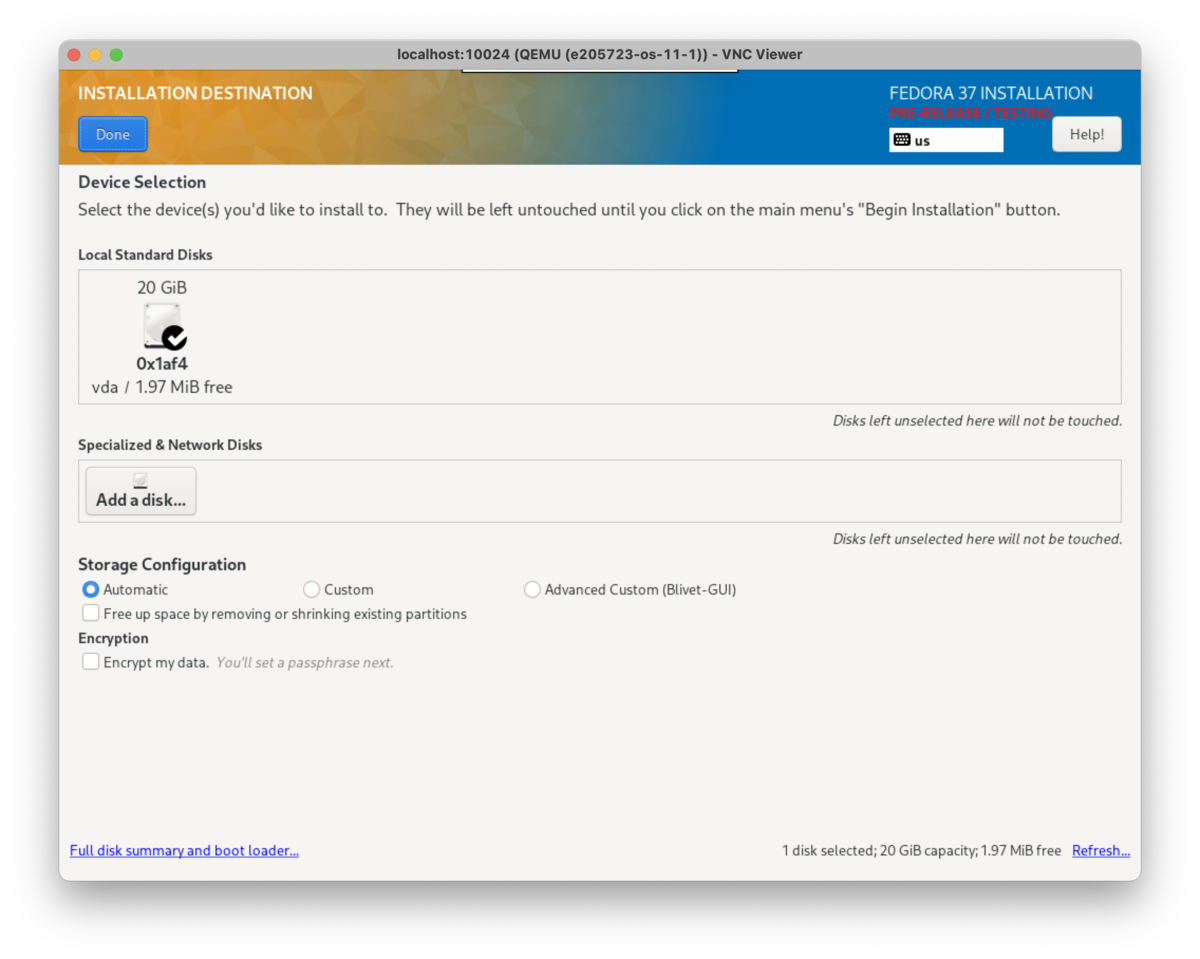Click the VNC Viewer window title text
Image resolution: width=1200 pixels, height=959 pixels.
coord(600,55)
